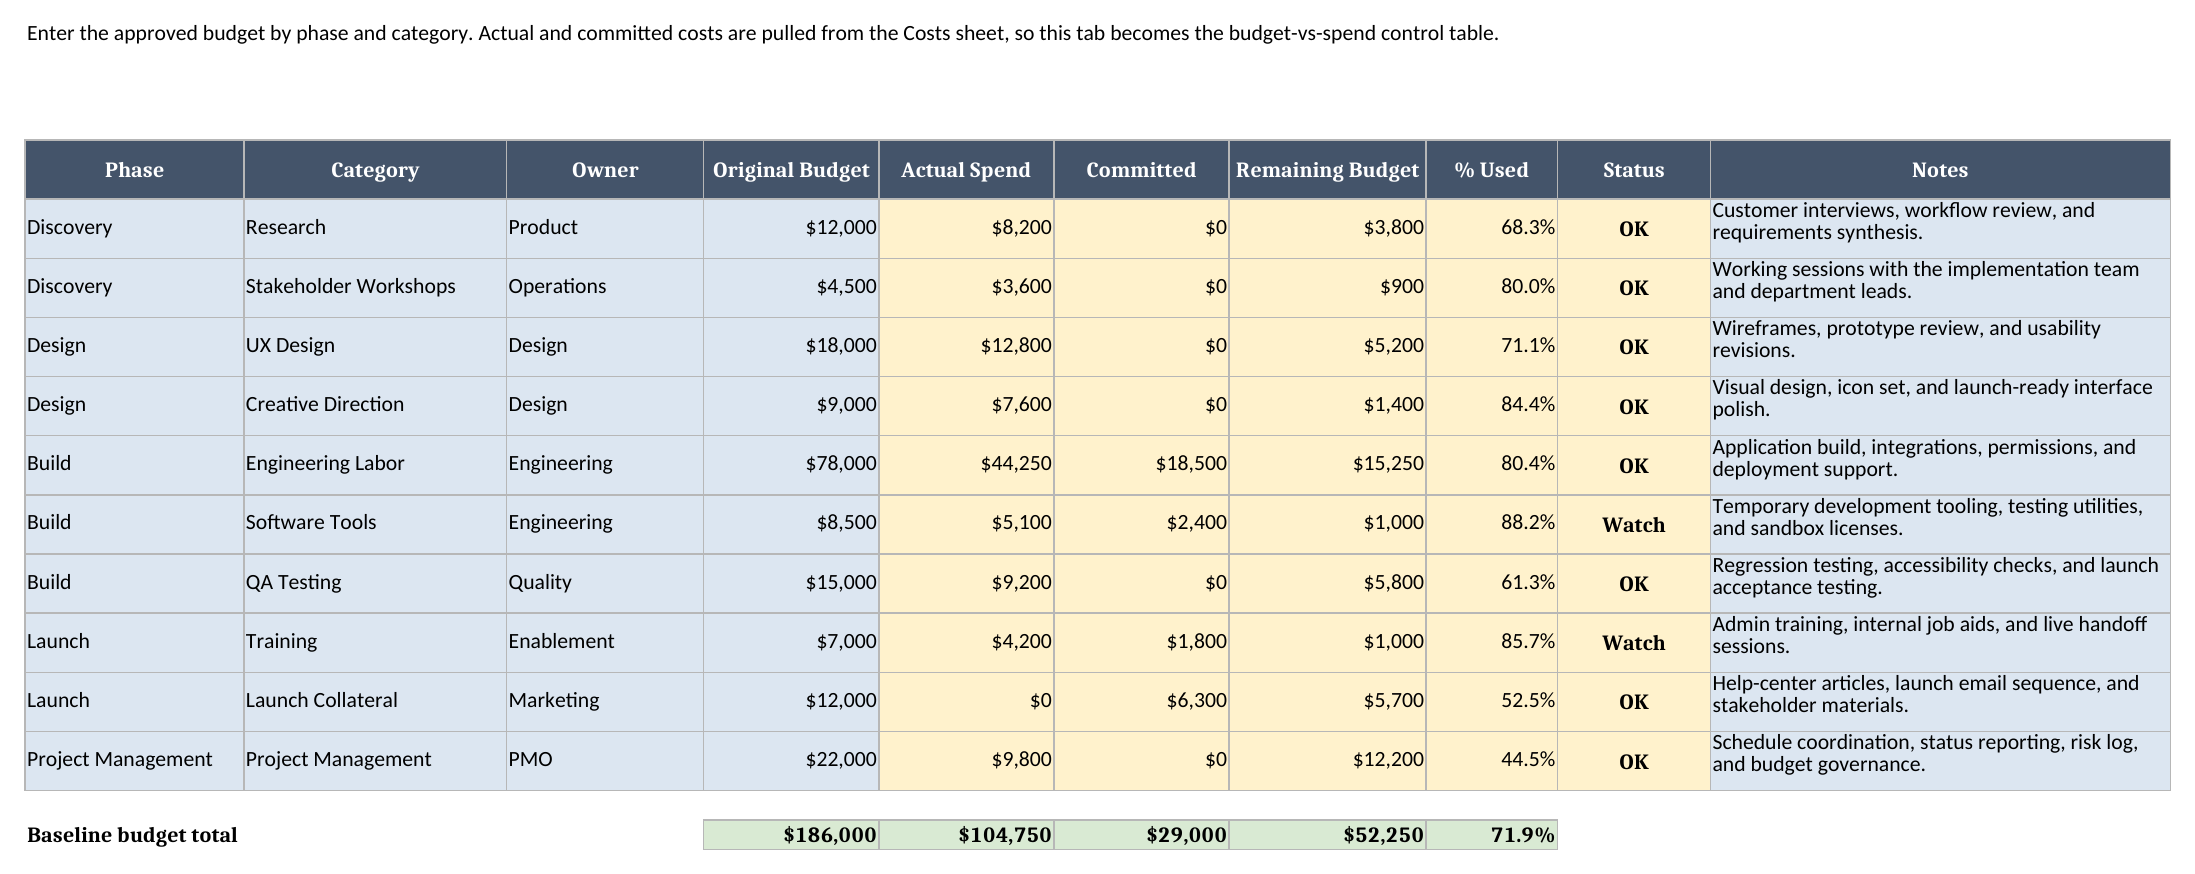The image size is (2195, 874).
Task: Click the Enablement owner cell
Action: 605,642
